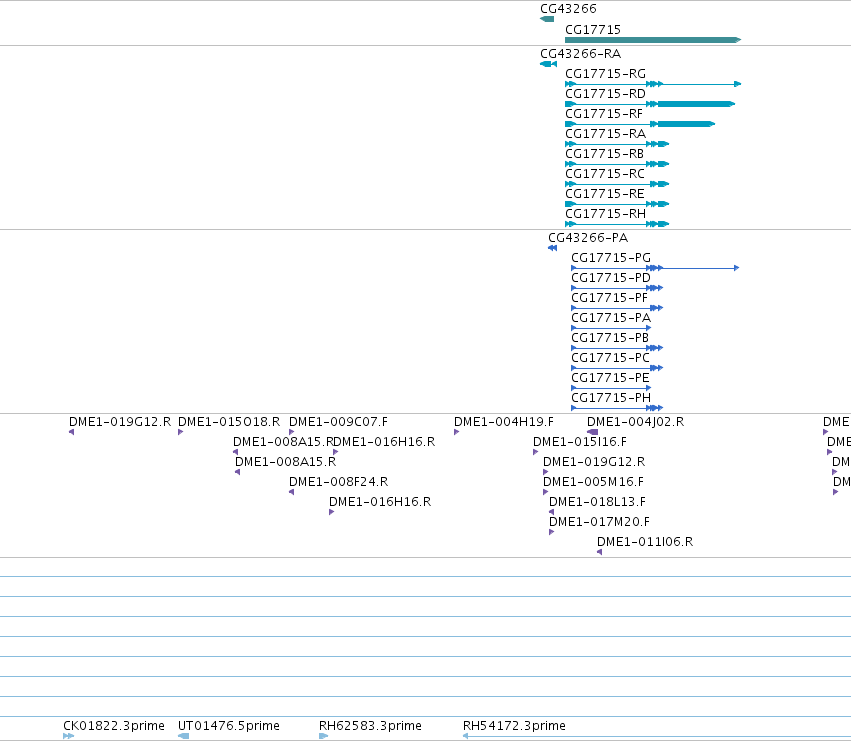The width and height of the screenshot is (851, 741).
Task: Select the CG17715-RH transcript label
Action: coord(605,214)
